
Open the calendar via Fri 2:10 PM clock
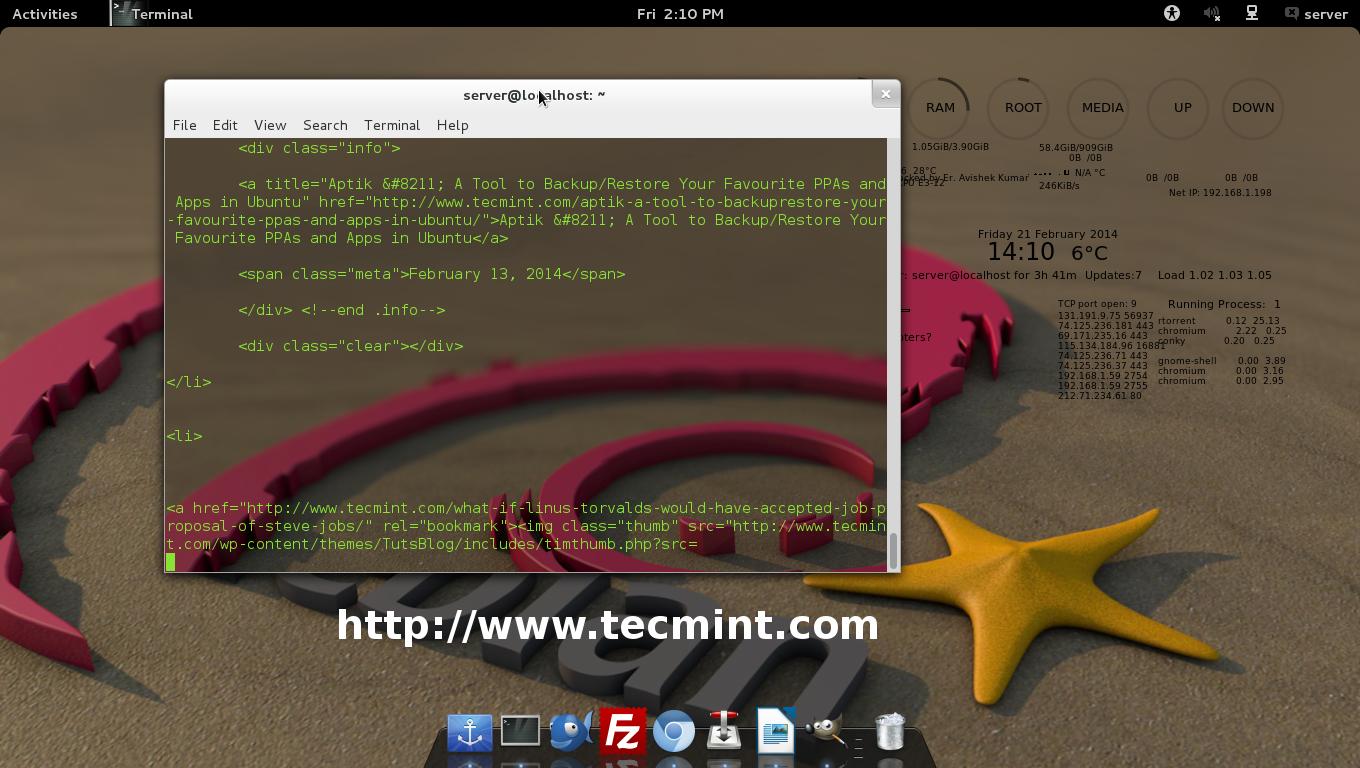point(680,13)
